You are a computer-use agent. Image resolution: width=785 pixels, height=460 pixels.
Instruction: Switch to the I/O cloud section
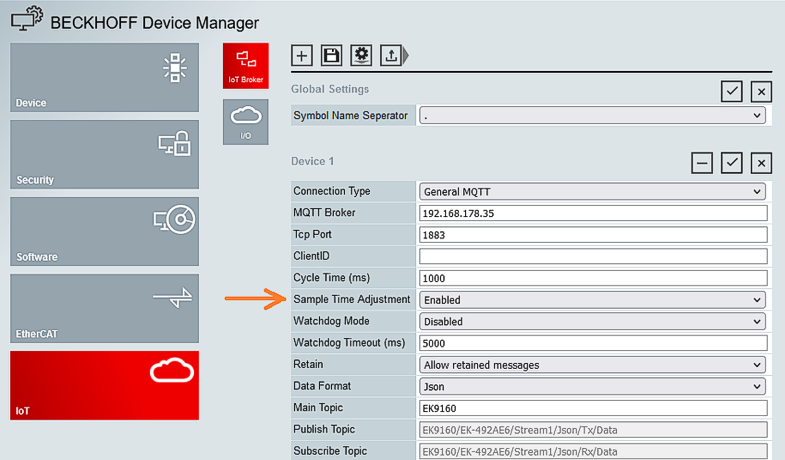pyautogui.click(x=246, y=122)
